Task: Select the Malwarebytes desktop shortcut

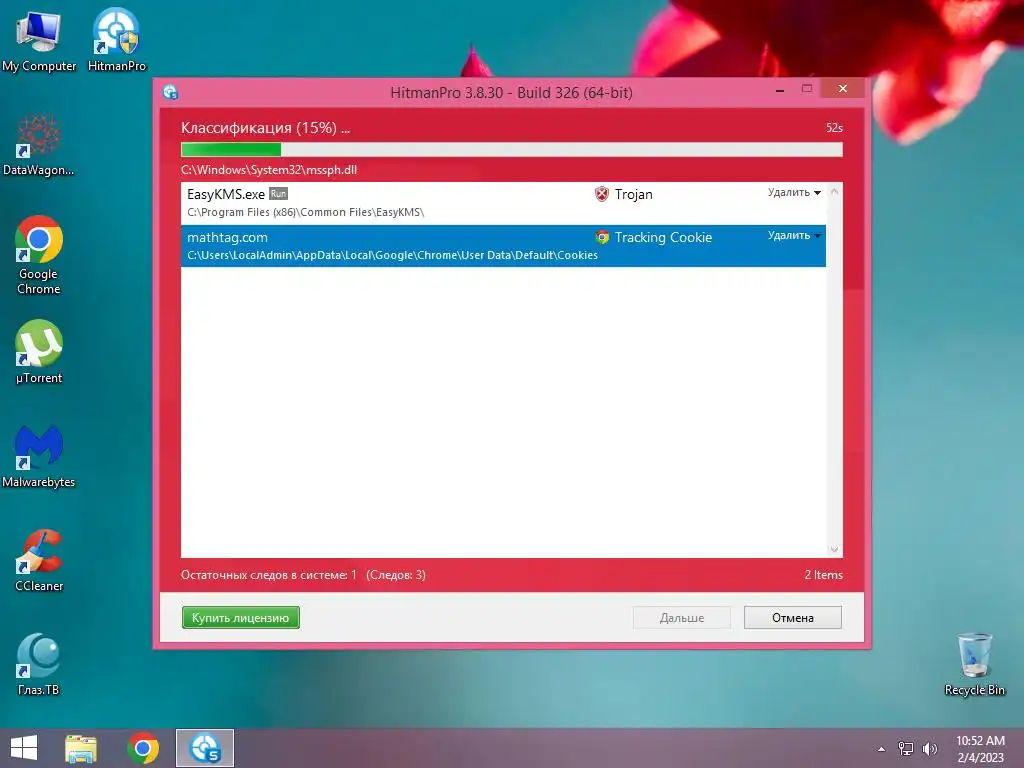Action: click(x=39, y=456)
